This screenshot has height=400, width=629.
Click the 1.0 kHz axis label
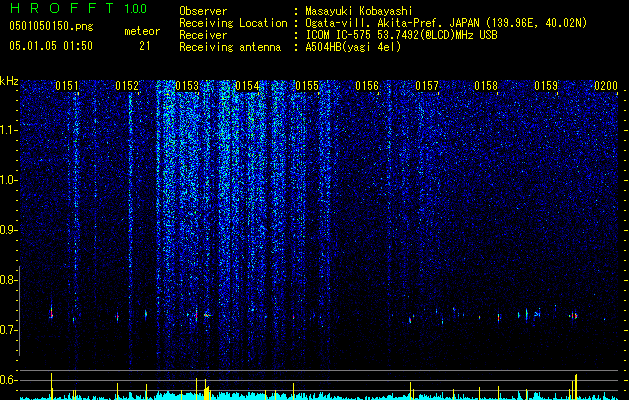[9, 180]
